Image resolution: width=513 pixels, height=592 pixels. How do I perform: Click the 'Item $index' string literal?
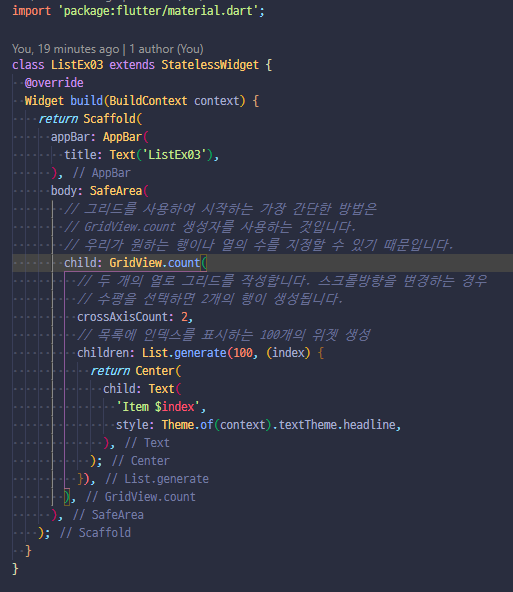158,407
